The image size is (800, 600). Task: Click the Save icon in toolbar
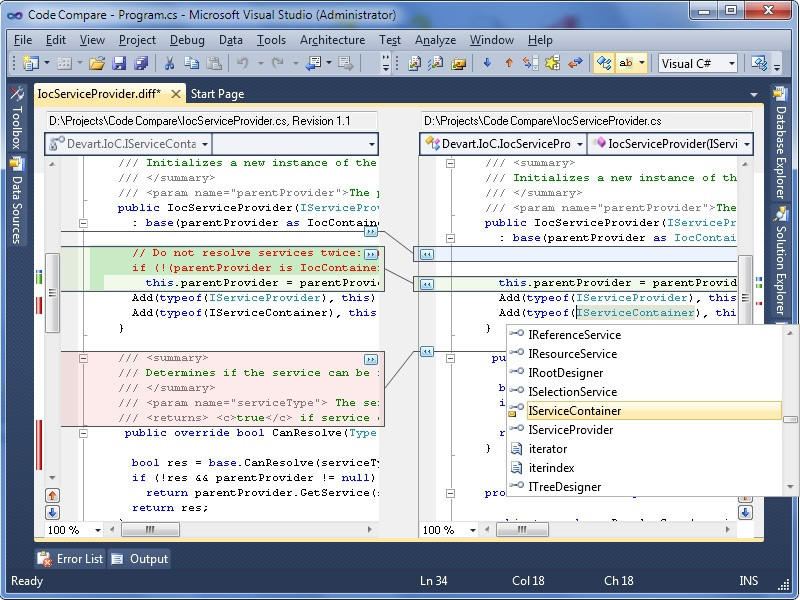pyautogui.click(x=119, y=63)
